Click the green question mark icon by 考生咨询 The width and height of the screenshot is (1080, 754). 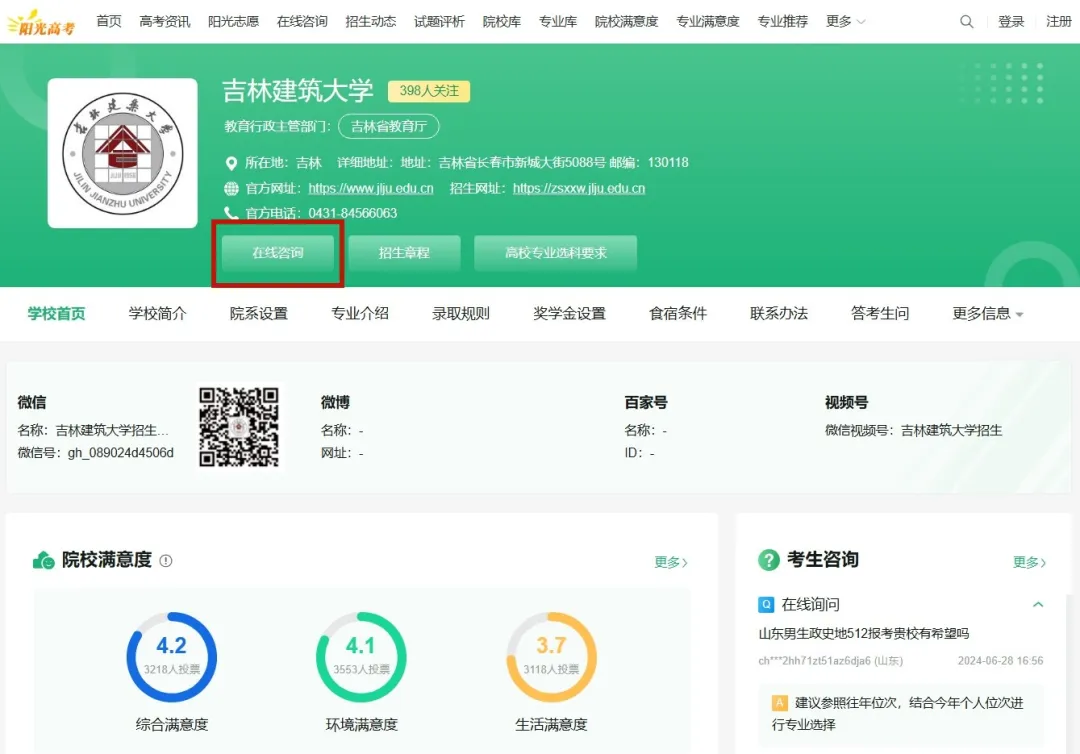pyautogui.click(x=769, y=560)
